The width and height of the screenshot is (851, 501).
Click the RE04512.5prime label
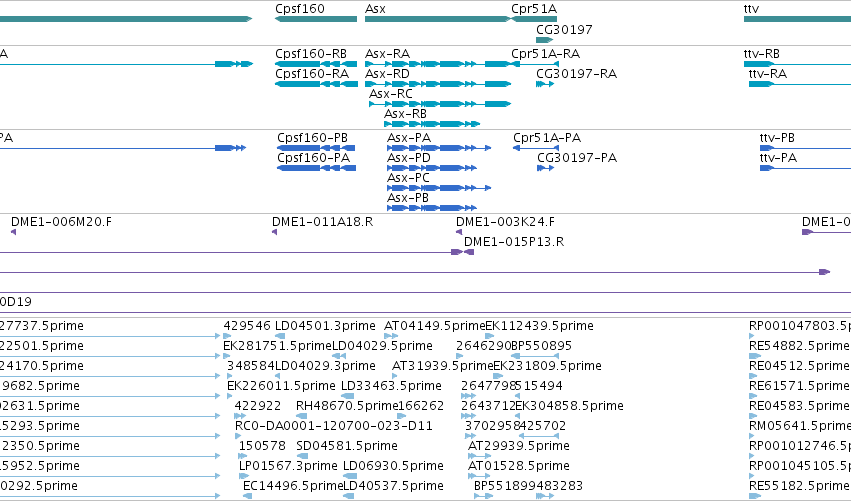point(799,366)
